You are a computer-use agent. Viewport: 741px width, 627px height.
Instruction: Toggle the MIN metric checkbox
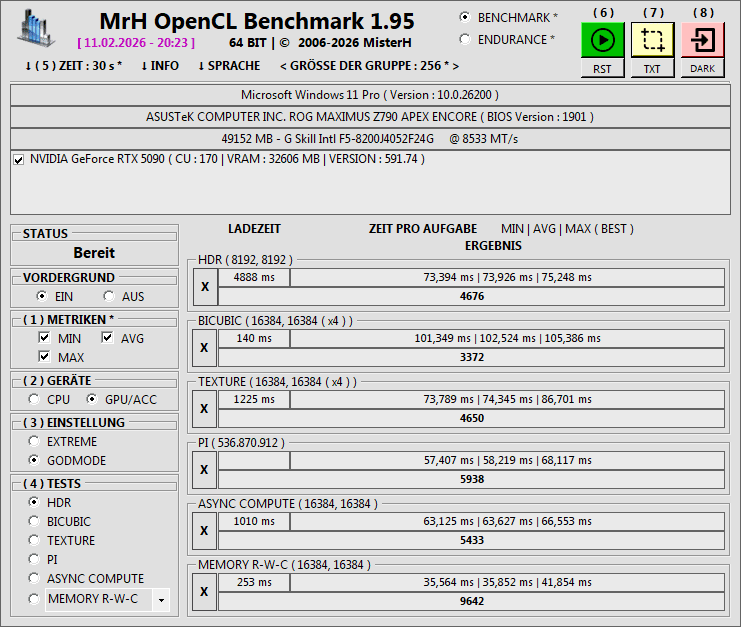44,337
